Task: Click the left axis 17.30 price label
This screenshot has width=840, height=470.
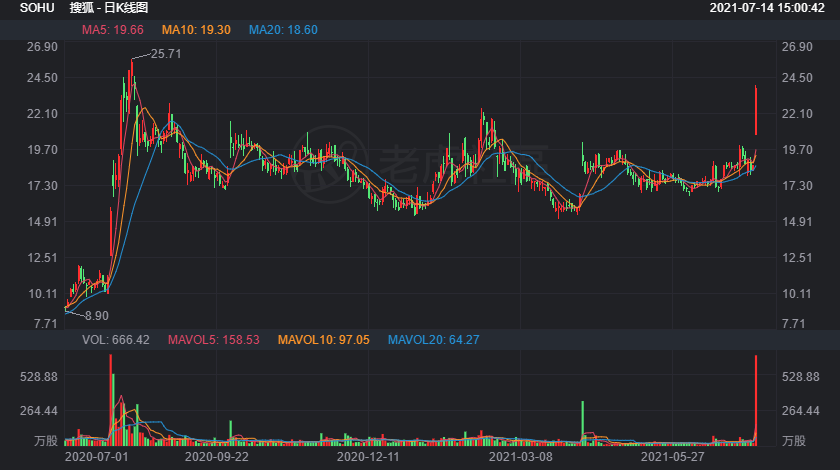Action: [42, 186]
